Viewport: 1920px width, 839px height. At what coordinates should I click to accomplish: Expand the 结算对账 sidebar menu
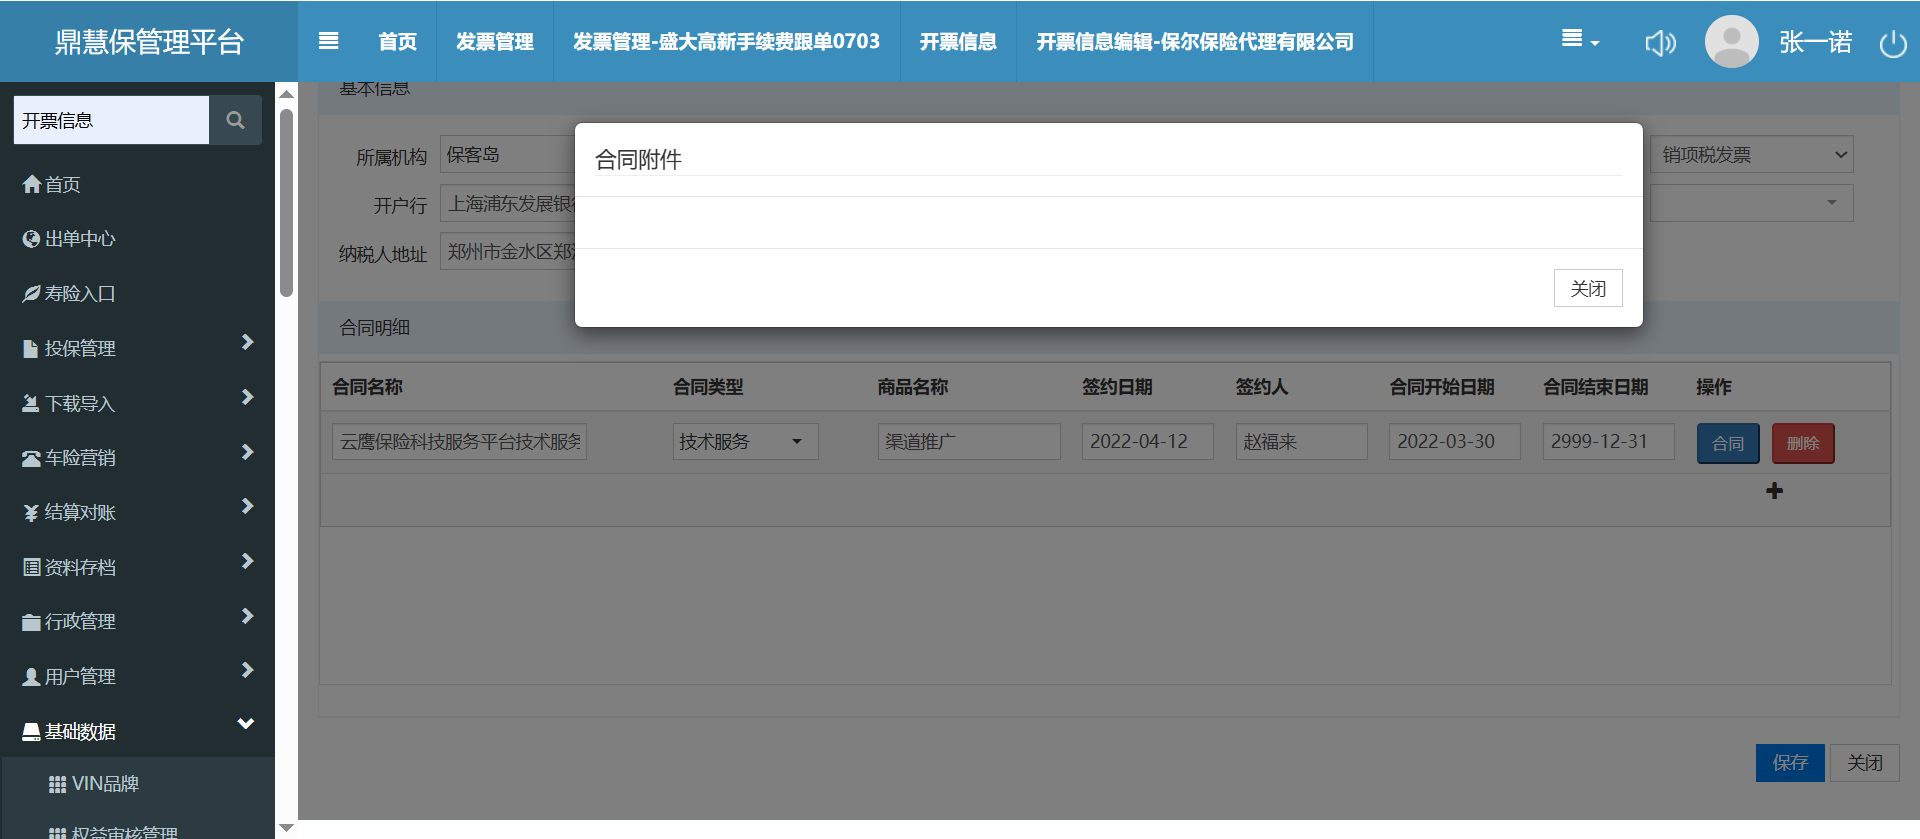[137, 512]
